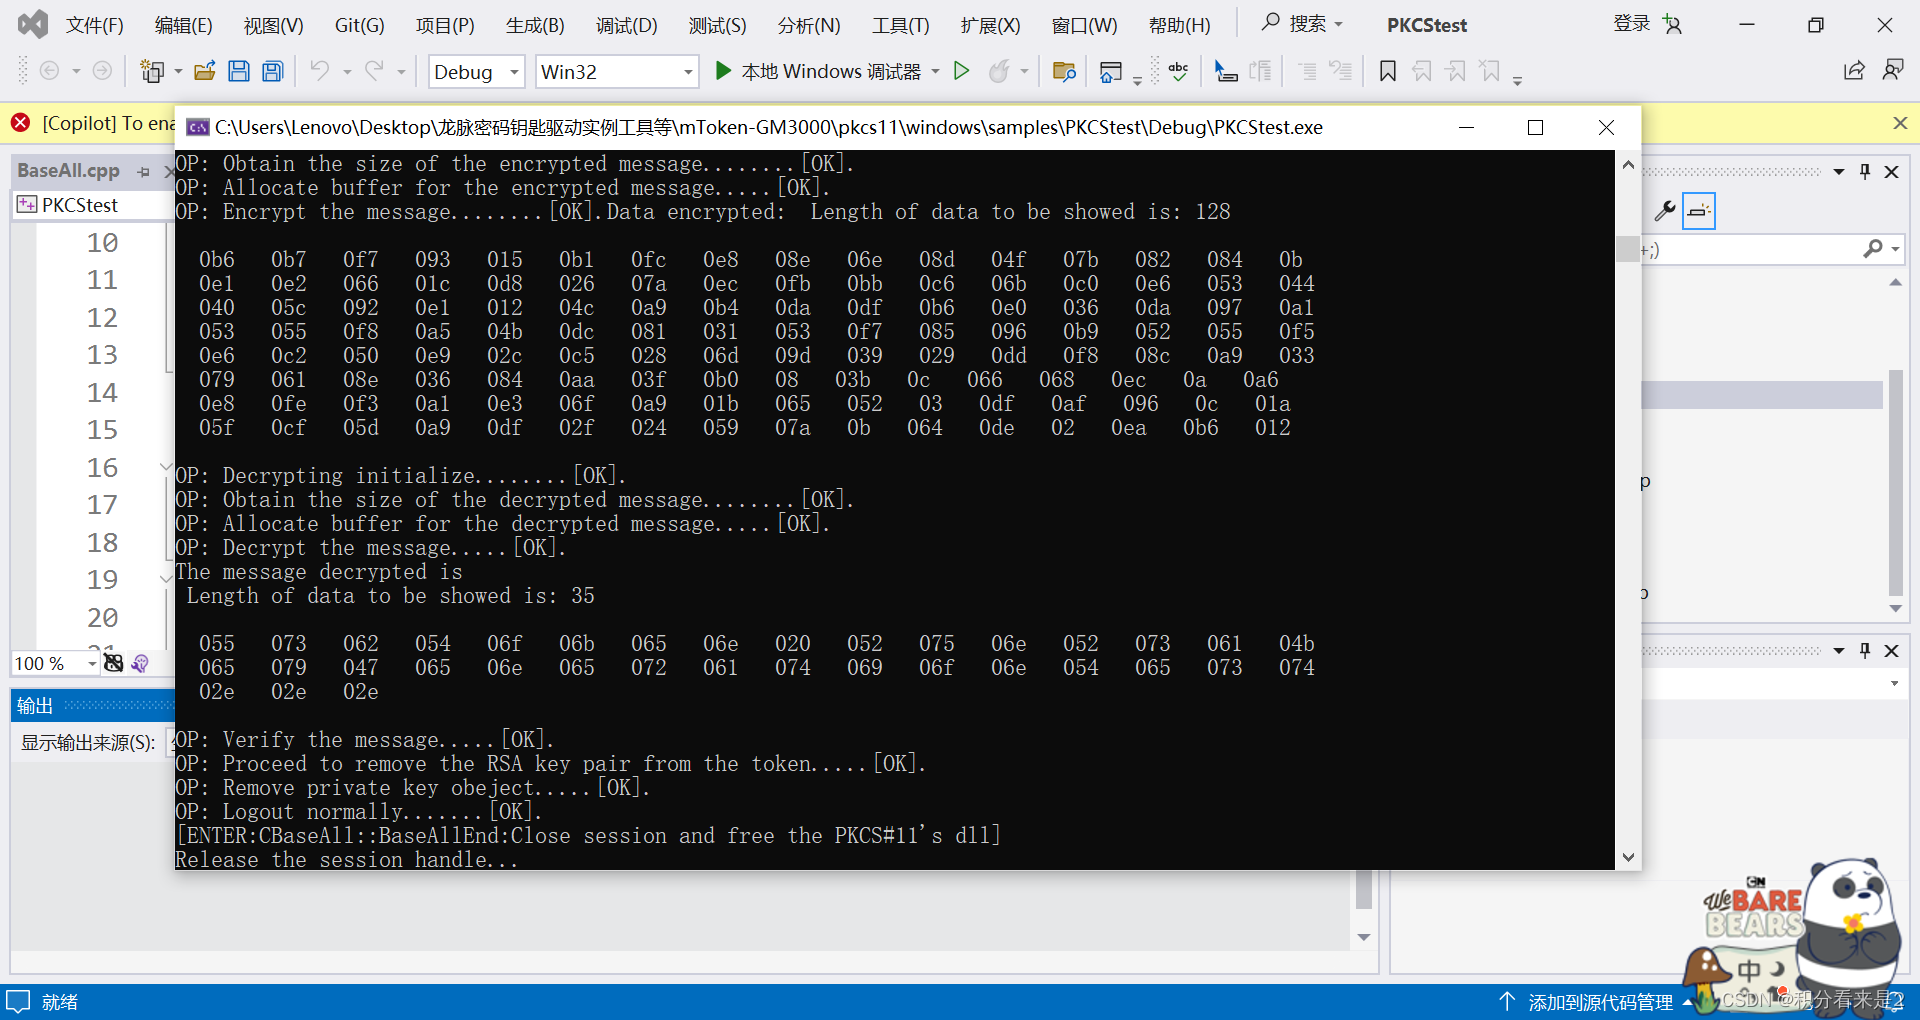Click the 就绪 status bar icon
Image resolution: width=1920 pixels, height=1020 pixels.
coord(18,1001)
